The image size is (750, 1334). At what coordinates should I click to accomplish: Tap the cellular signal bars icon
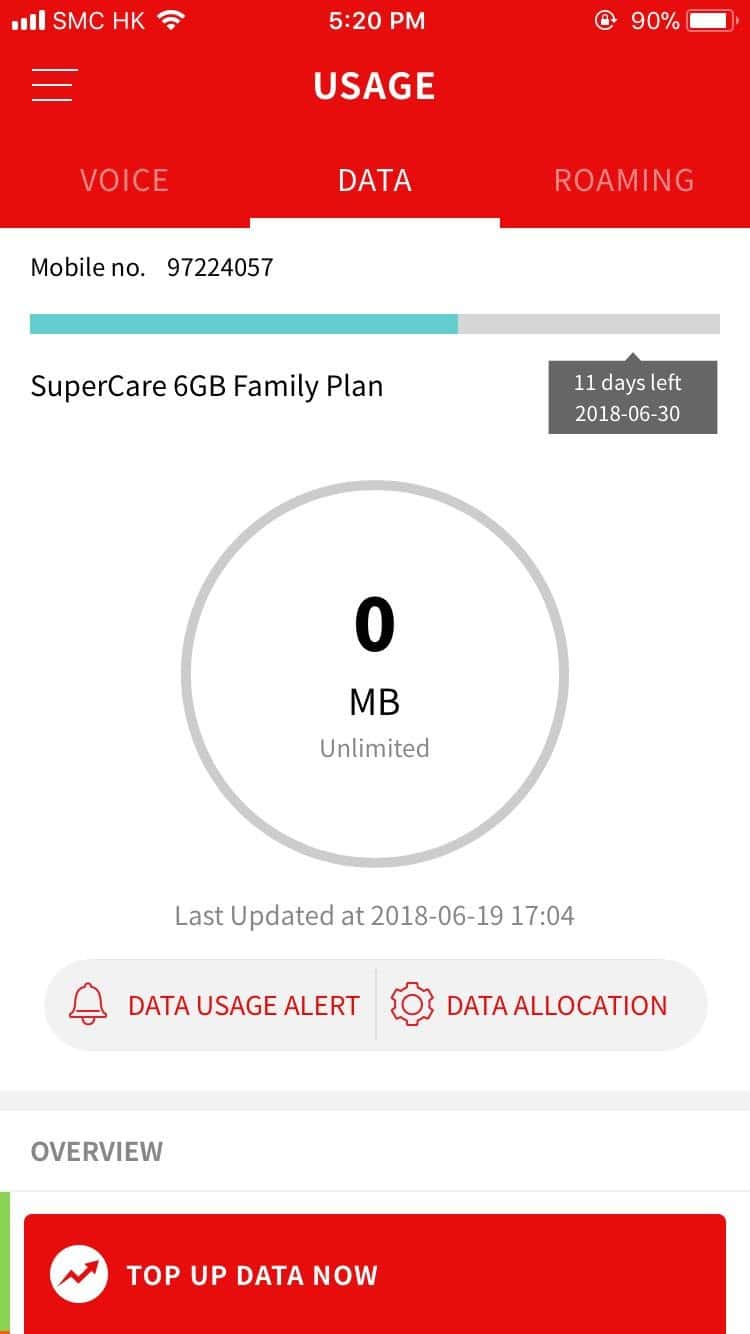coord(28,20)
